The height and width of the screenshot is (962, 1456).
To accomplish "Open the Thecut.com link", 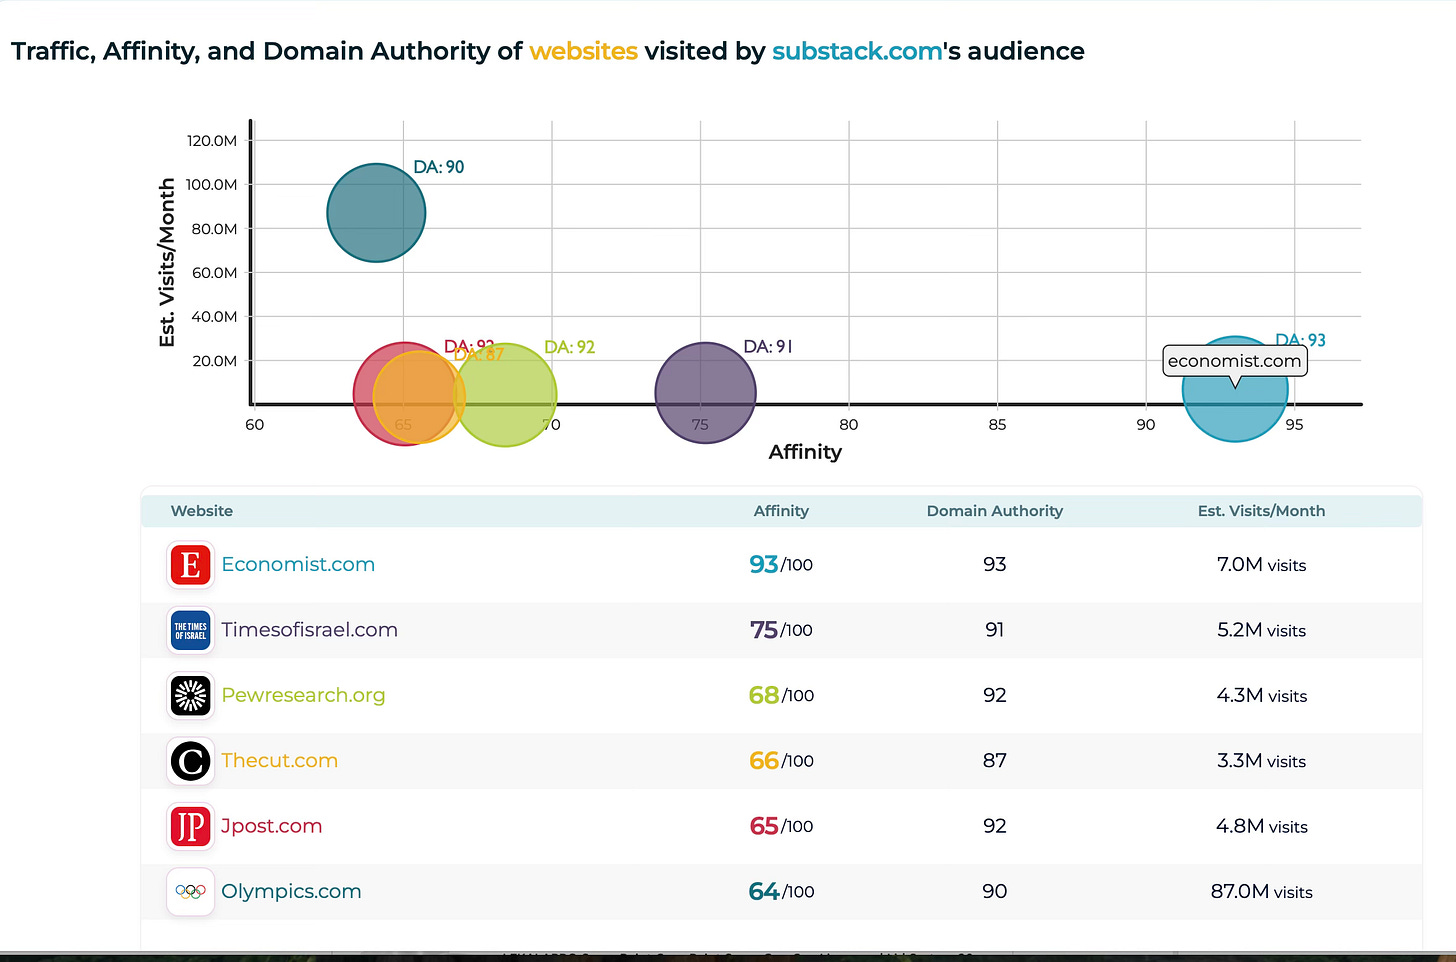I will point(279,760).
